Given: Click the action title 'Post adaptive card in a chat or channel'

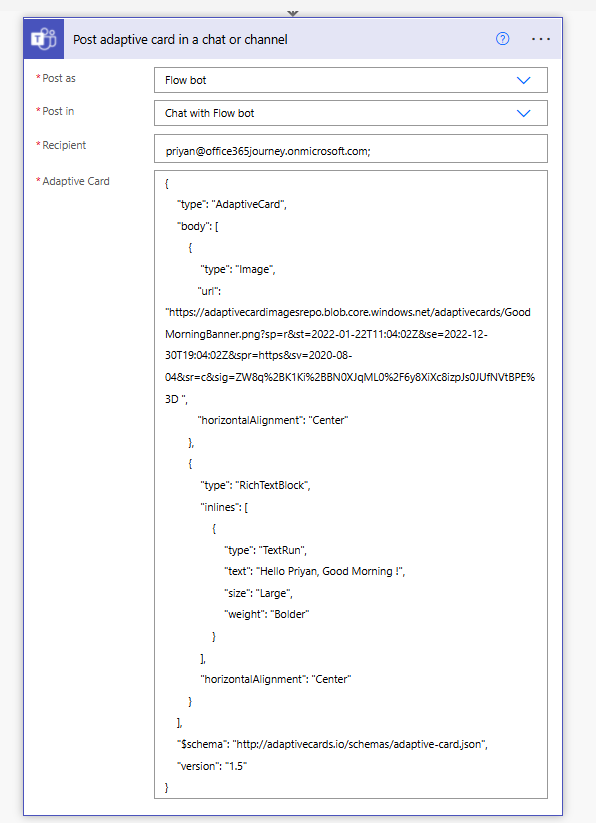Looking at the screenshot, I should (x=180, y=39).
